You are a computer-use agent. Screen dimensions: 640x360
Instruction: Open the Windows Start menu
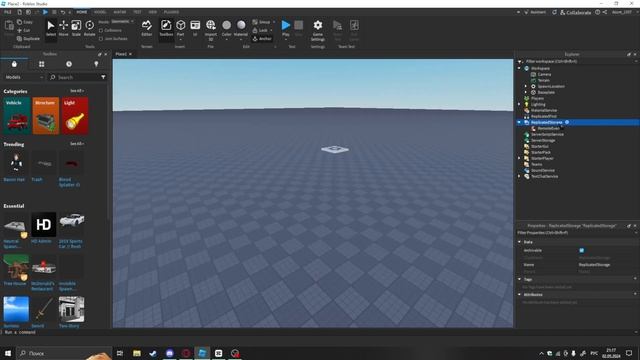tap(8, 353)
